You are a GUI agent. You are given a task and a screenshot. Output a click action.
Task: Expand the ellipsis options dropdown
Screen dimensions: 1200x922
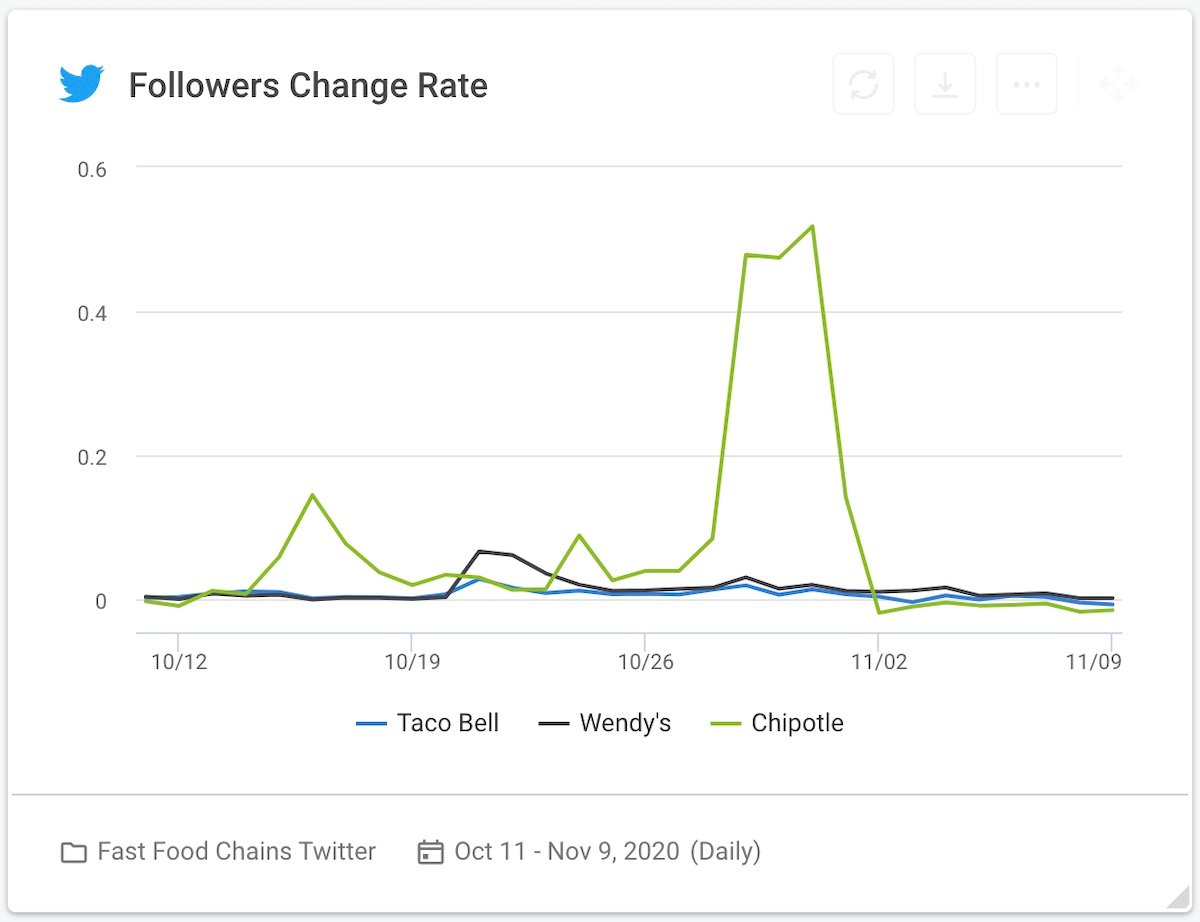coord(1027,84)
